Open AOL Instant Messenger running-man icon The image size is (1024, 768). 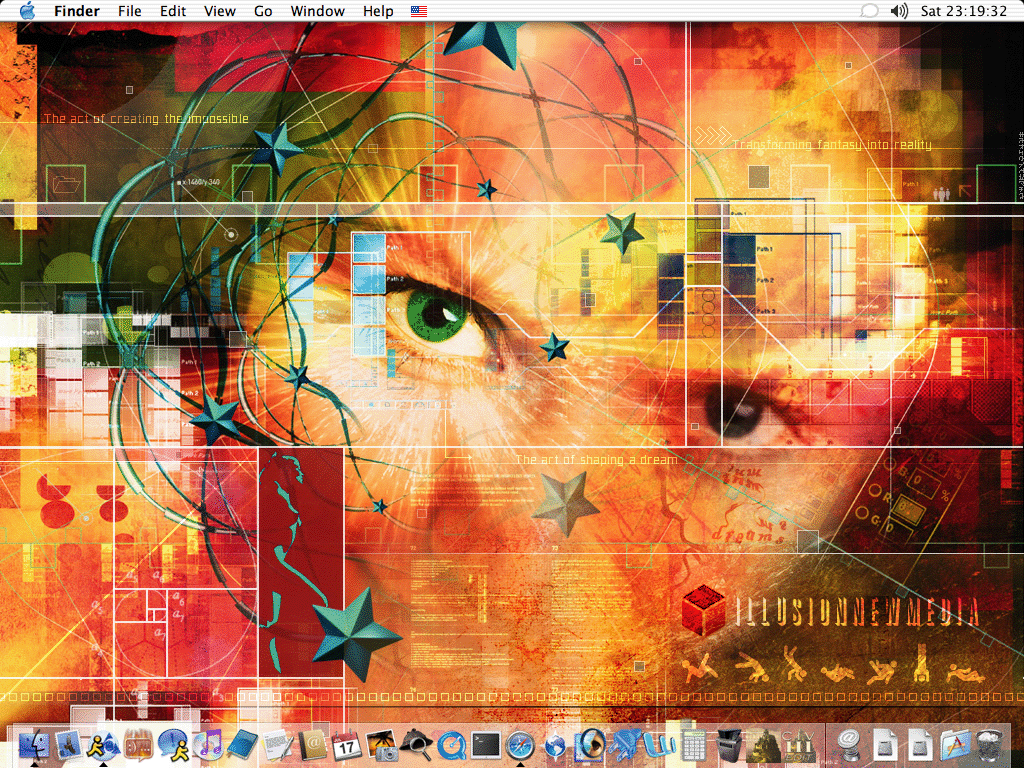point(103,745)
